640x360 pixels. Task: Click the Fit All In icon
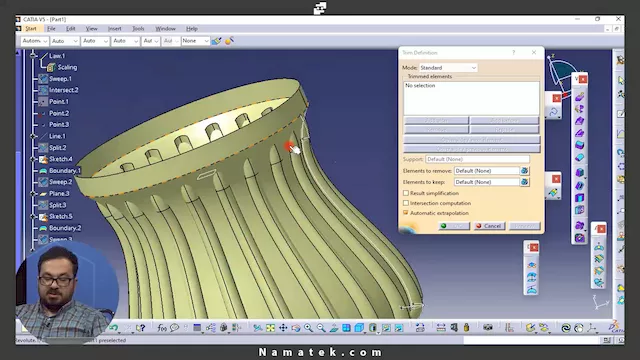point(270,328)
